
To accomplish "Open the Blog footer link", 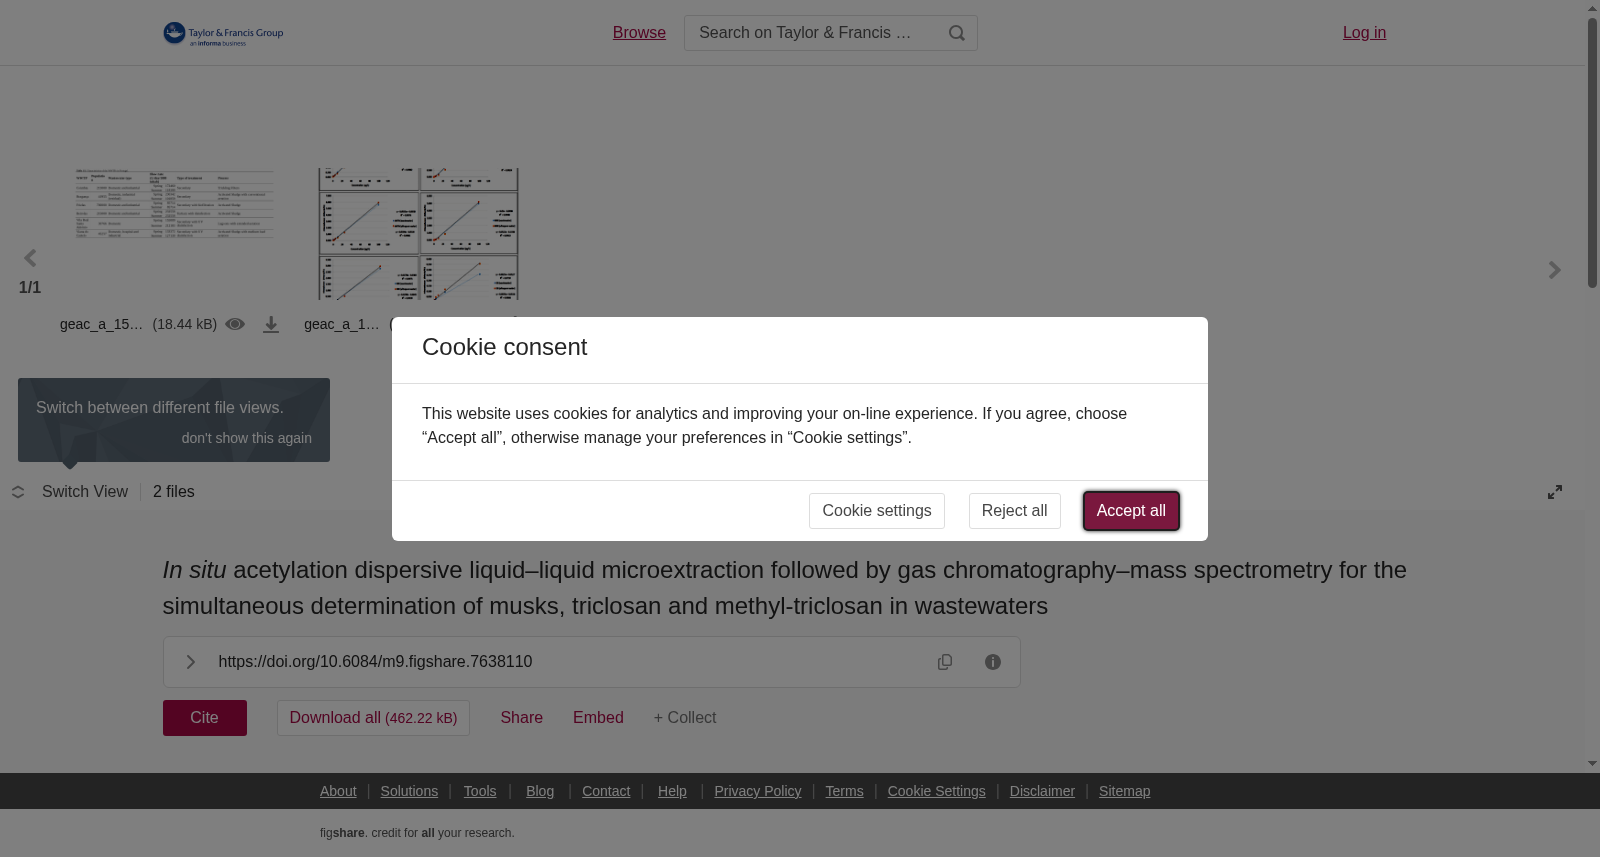I will click(540, 791).
